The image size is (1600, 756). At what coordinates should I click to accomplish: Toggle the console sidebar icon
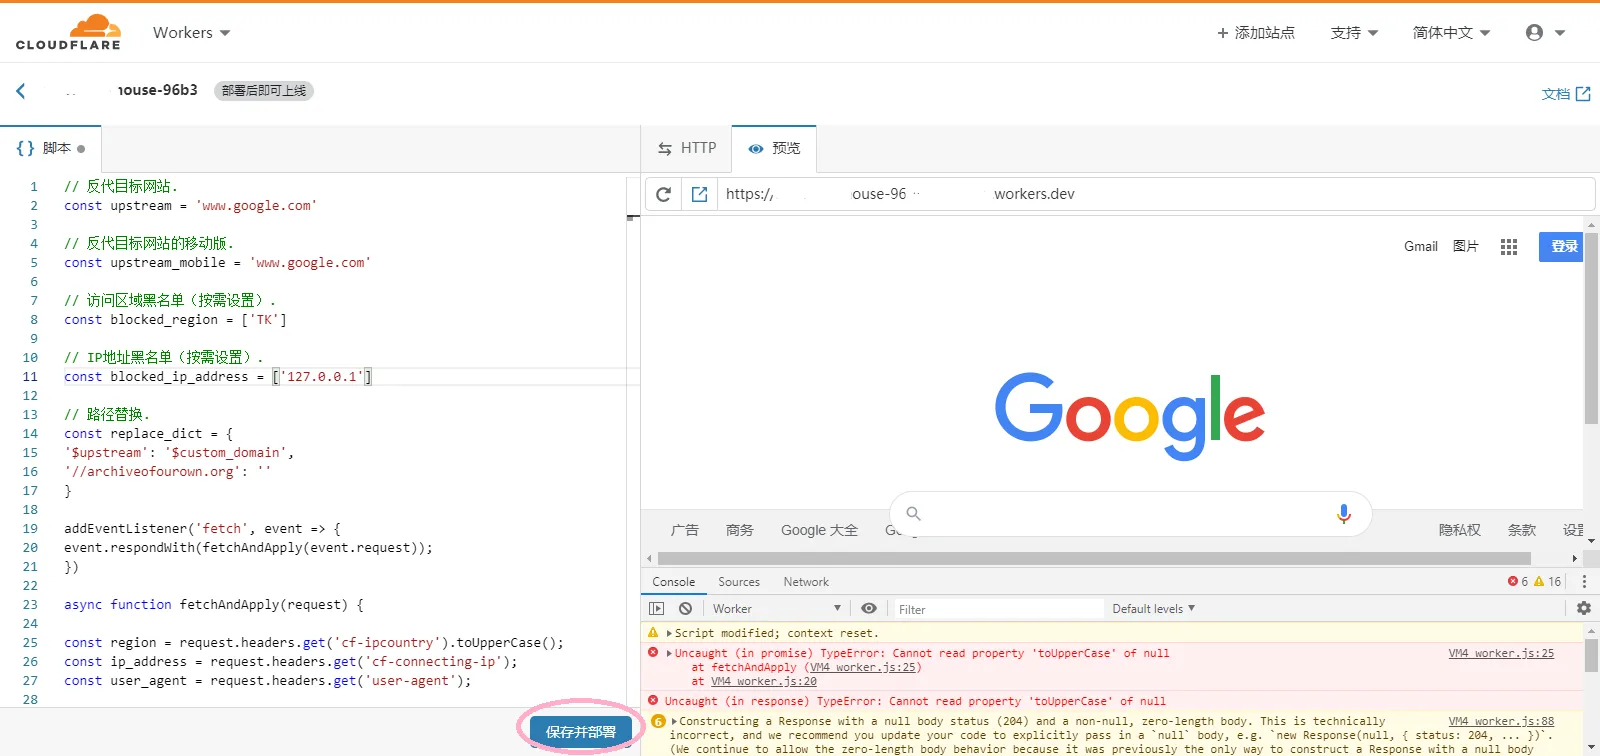tap(656, 608)
